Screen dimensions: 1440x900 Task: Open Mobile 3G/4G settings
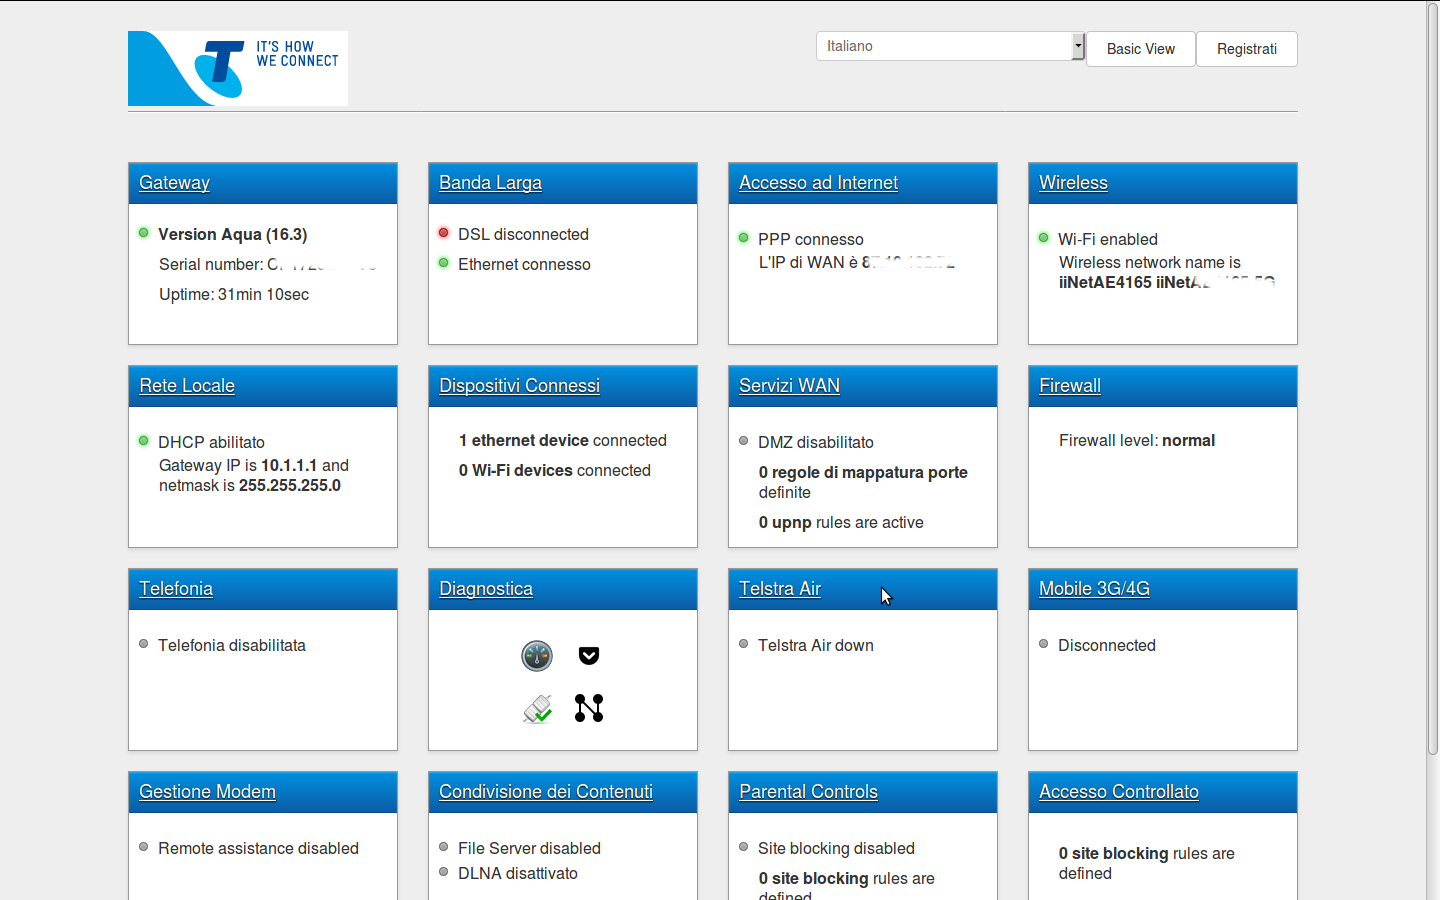pyautogui.click(x=1095, y=589)
